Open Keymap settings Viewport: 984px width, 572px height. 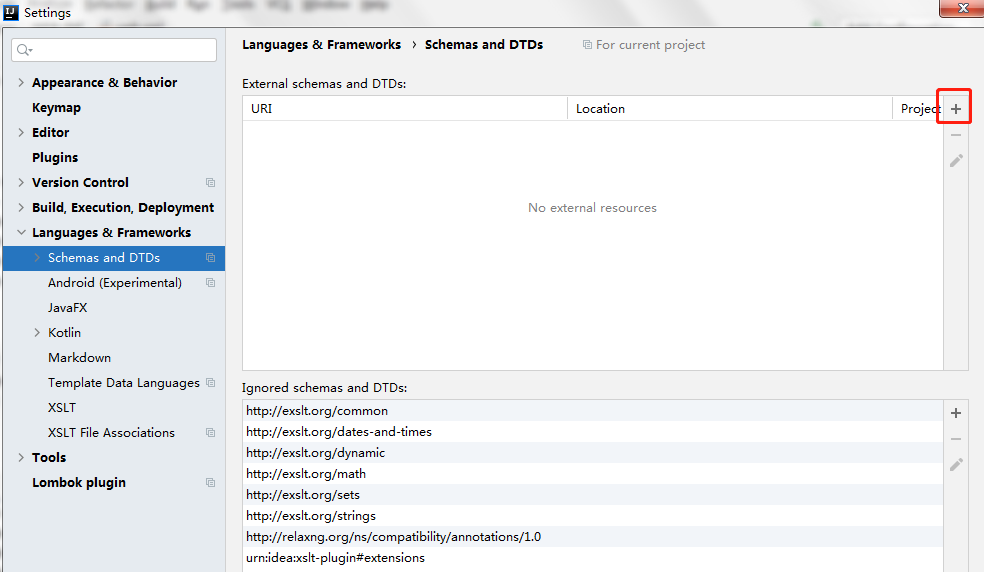[56, 108]
